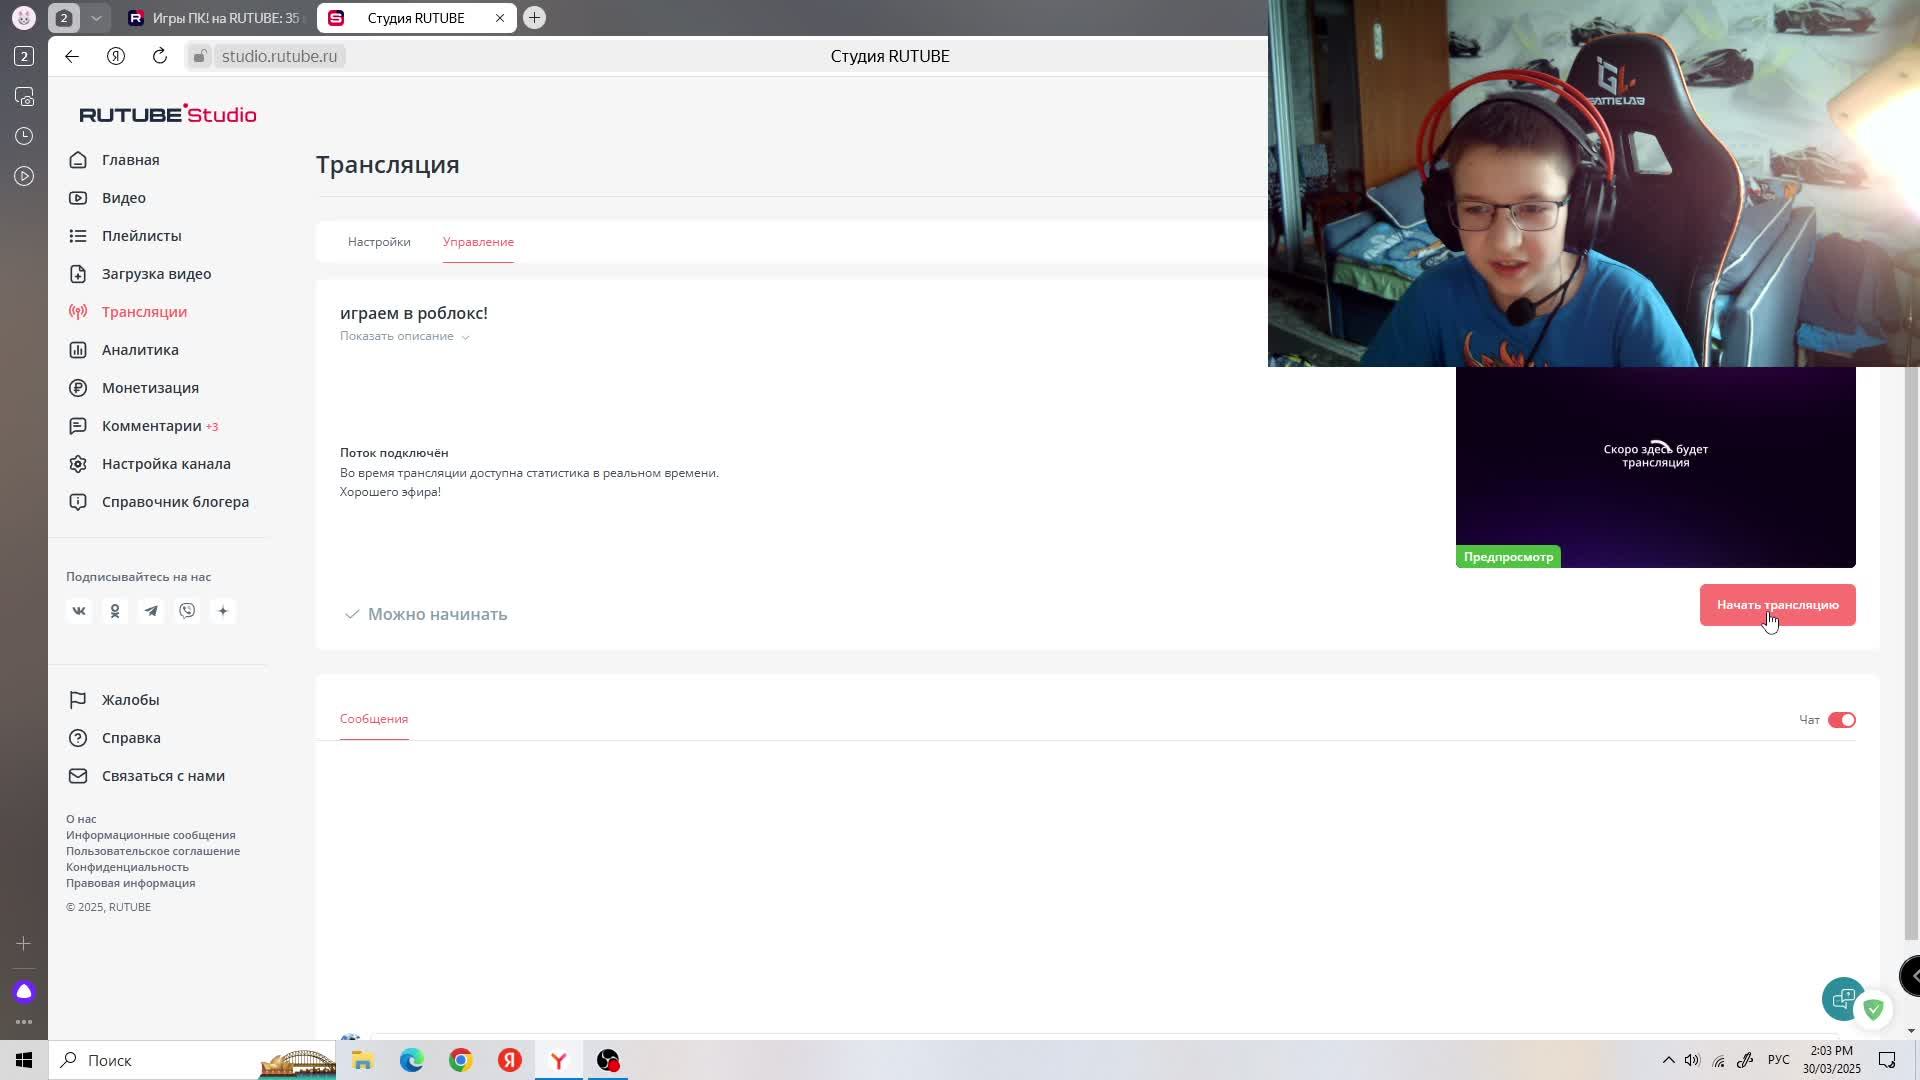Expand Показать описание
Screen dimensions: 1920x1080
tap(404, 336)
